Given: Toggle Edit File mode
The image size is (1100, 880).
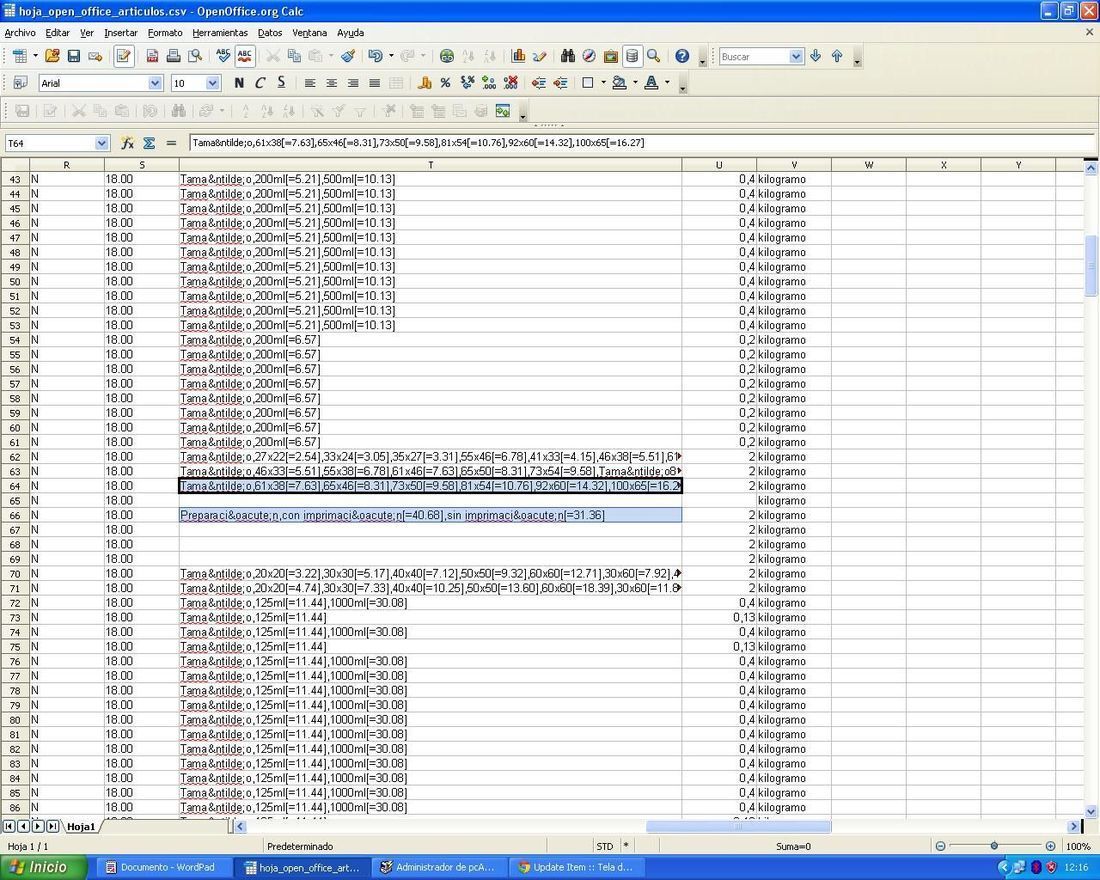Looking at the screenshot, I should click(123, 56).
